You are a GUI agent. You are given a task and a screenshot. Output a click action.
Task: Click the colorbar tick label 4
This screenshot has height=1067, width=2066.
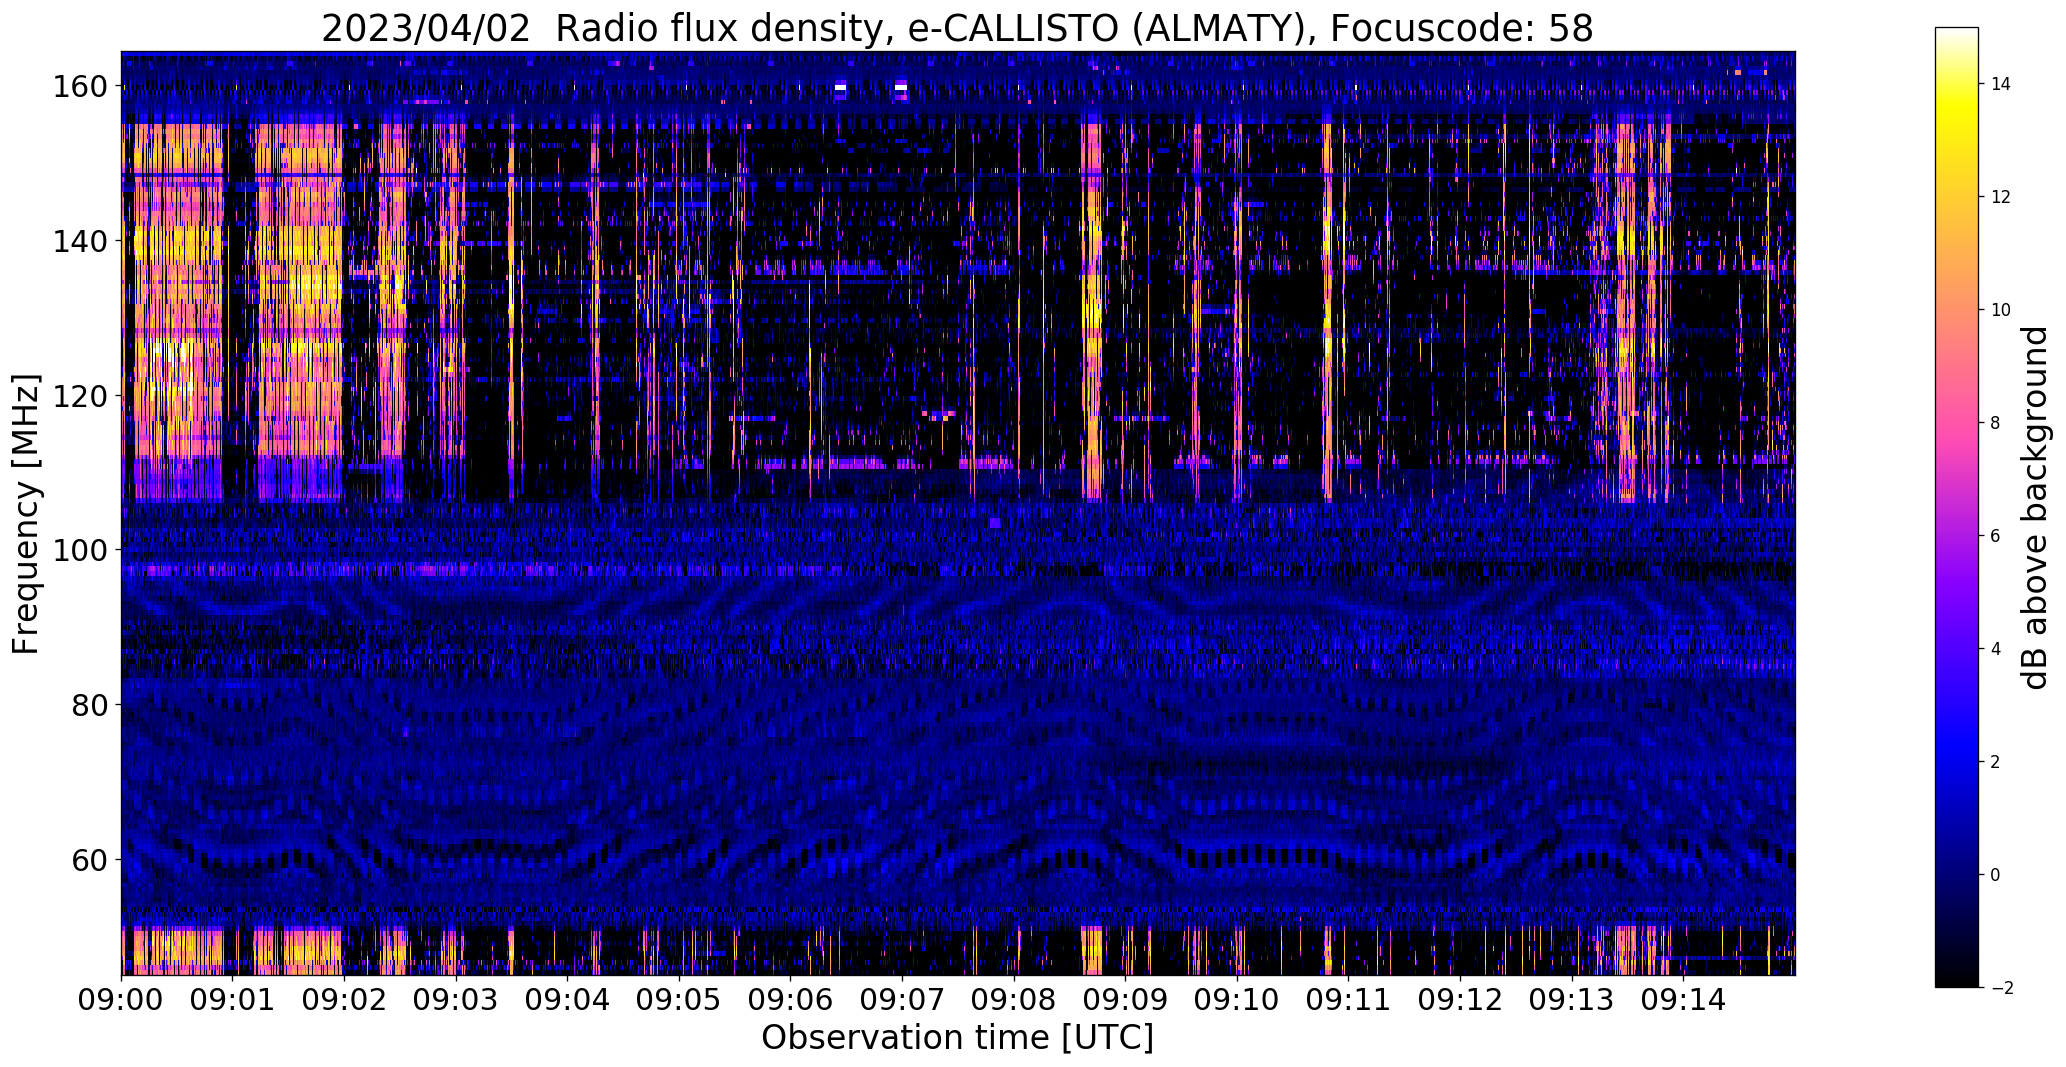pyautogui.click(x=1995, y=649)
